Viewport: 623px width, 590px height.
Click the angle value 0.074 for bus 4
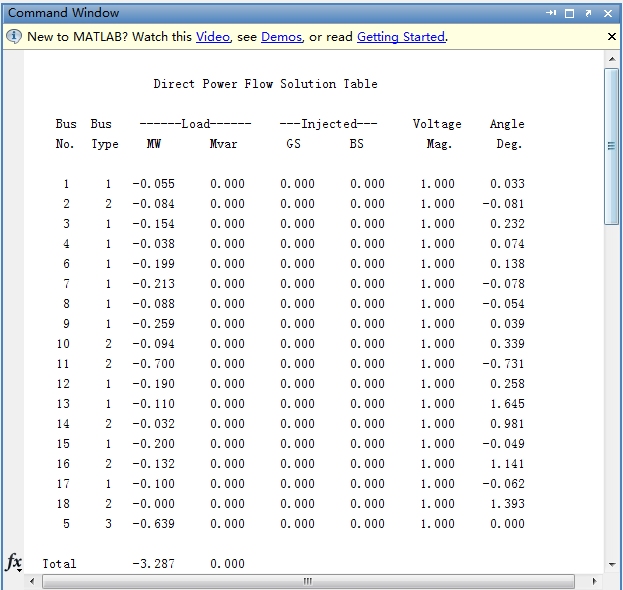point(507,244)
